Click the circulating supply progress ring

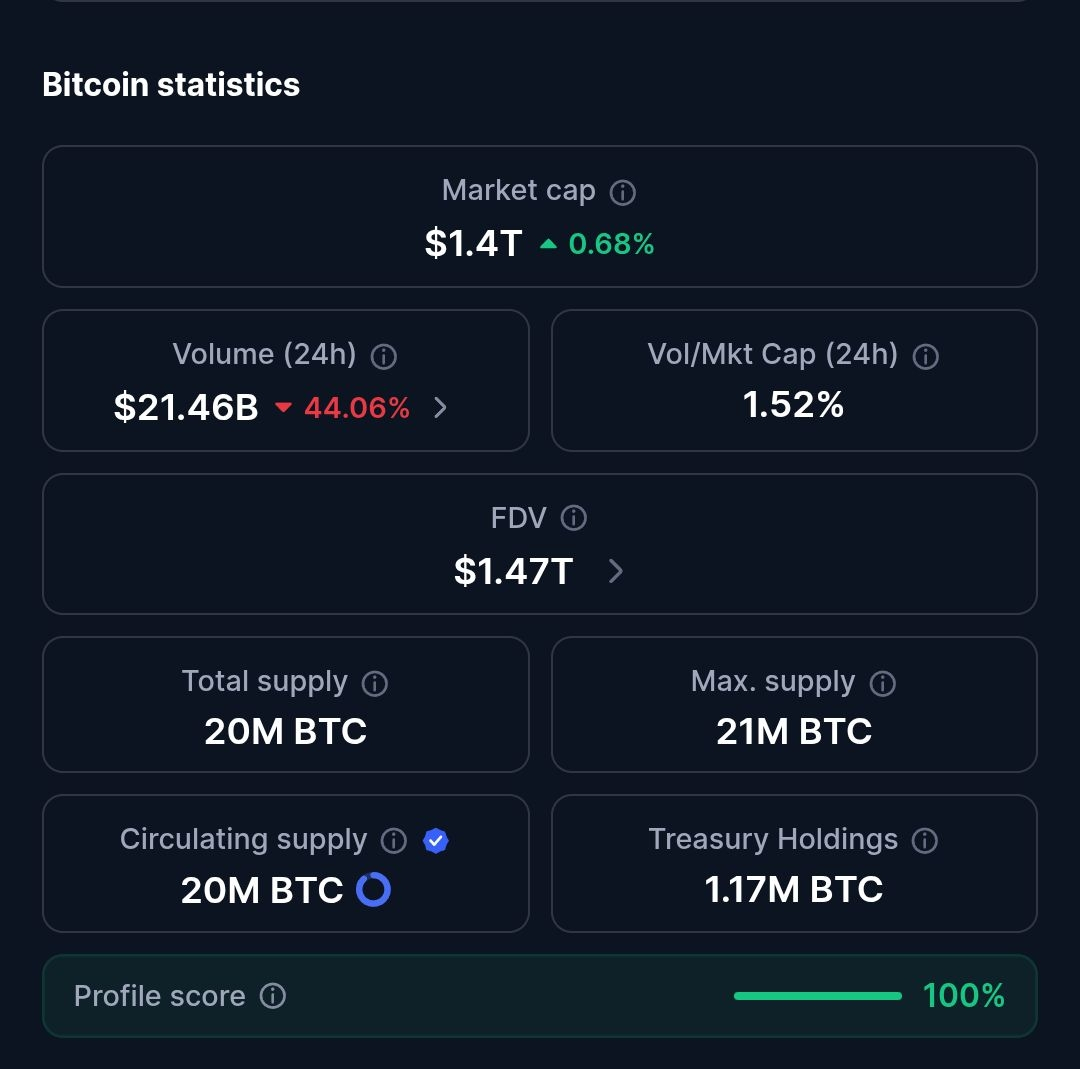[373, 889]
